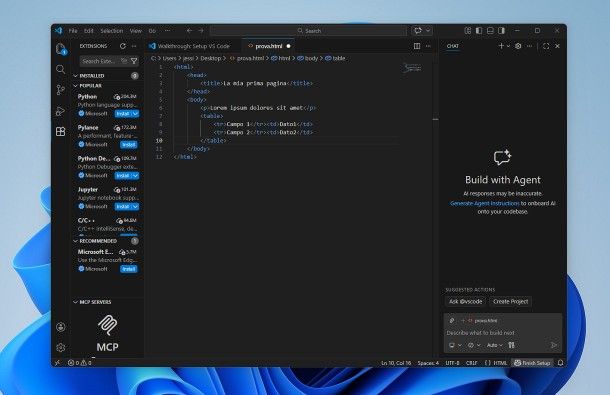Open Jupyter Install dropdown arrow
Image resolution: width=610 pixels, height=395 pixels.
(135, 207)
